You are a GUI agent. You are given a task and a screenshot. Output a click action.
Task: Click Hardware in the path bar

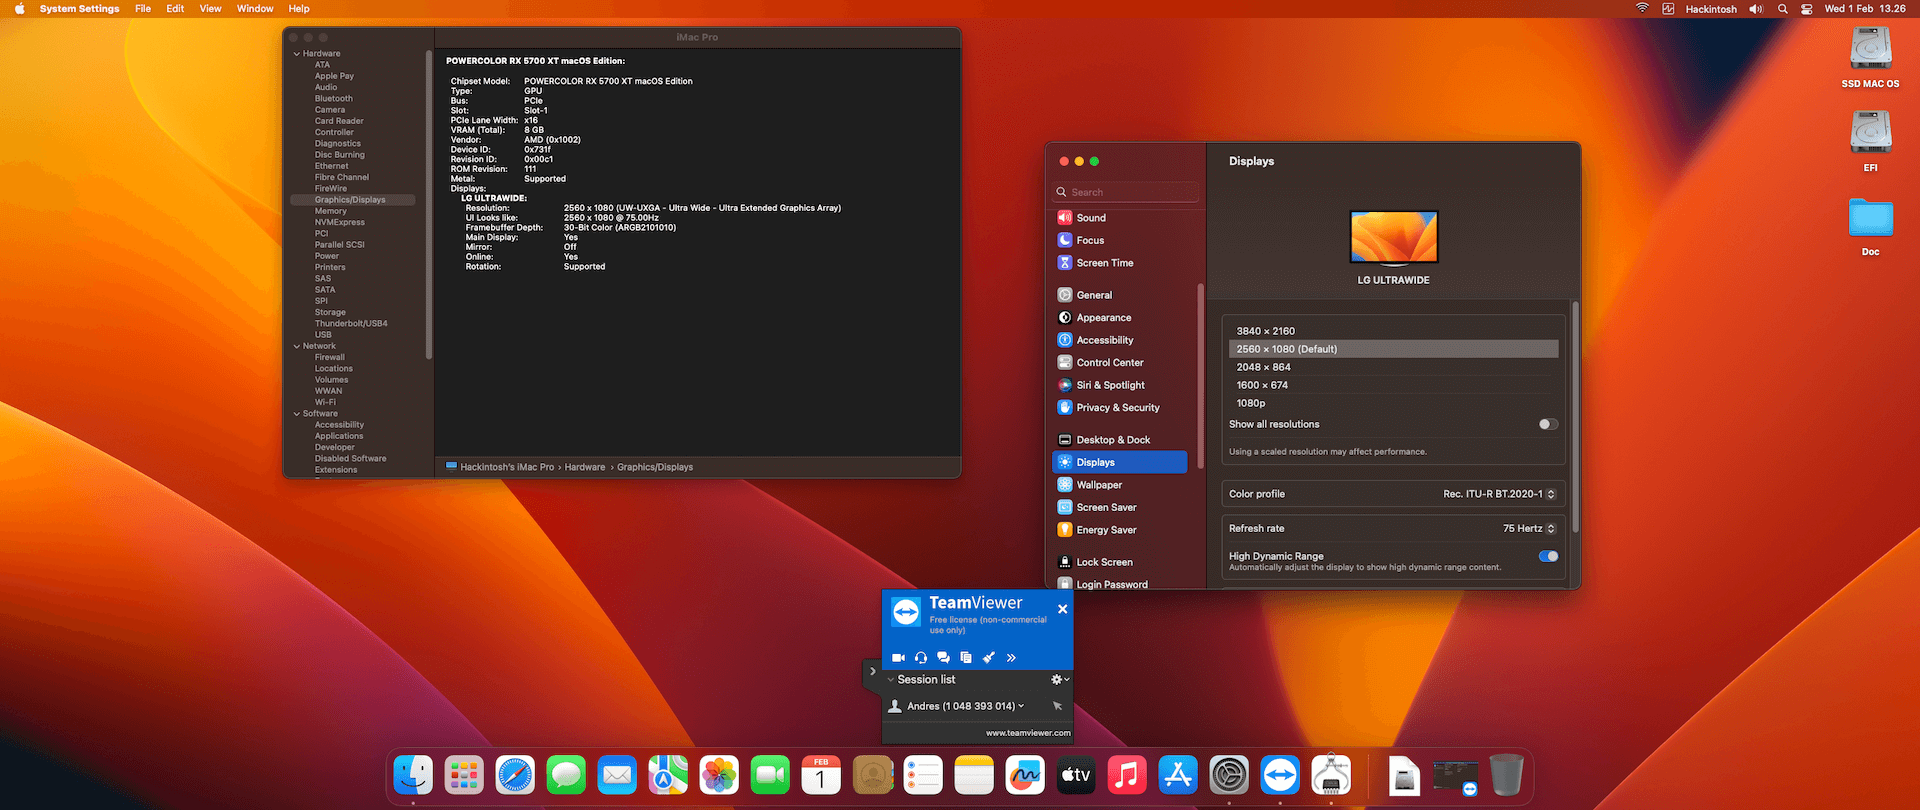(585, 467)
